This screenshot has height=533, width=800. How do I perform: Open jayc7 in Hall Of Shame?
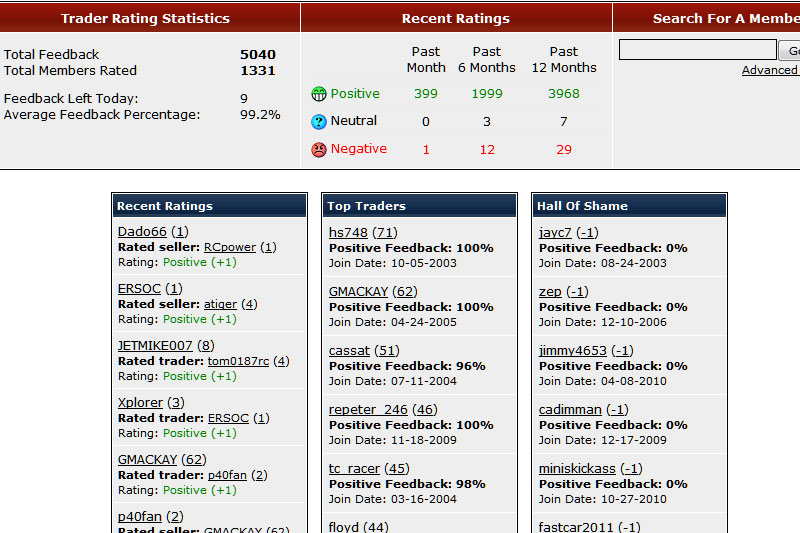(x=555, y=233)
